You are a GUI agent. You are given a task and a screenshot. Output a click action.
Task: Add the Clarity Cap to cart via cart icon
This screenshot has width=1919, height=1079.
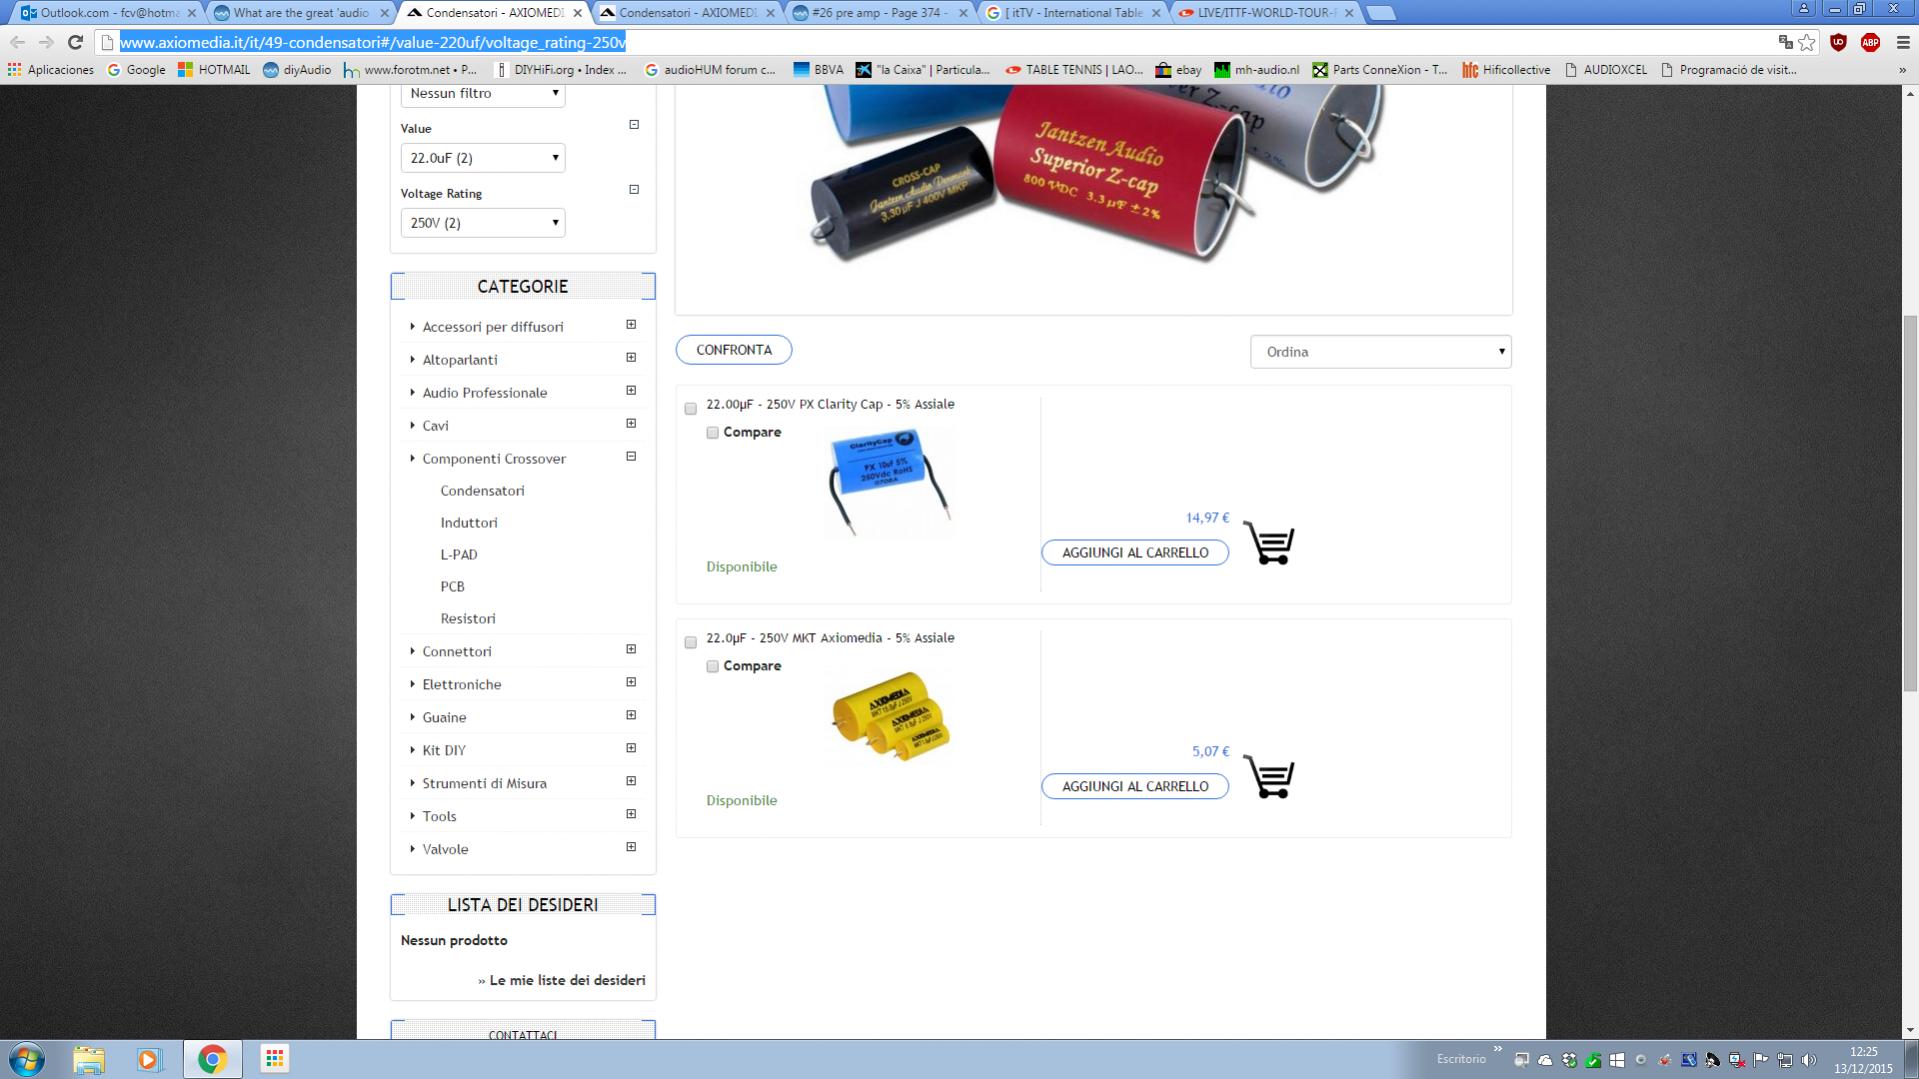[x=1269, y=544]
